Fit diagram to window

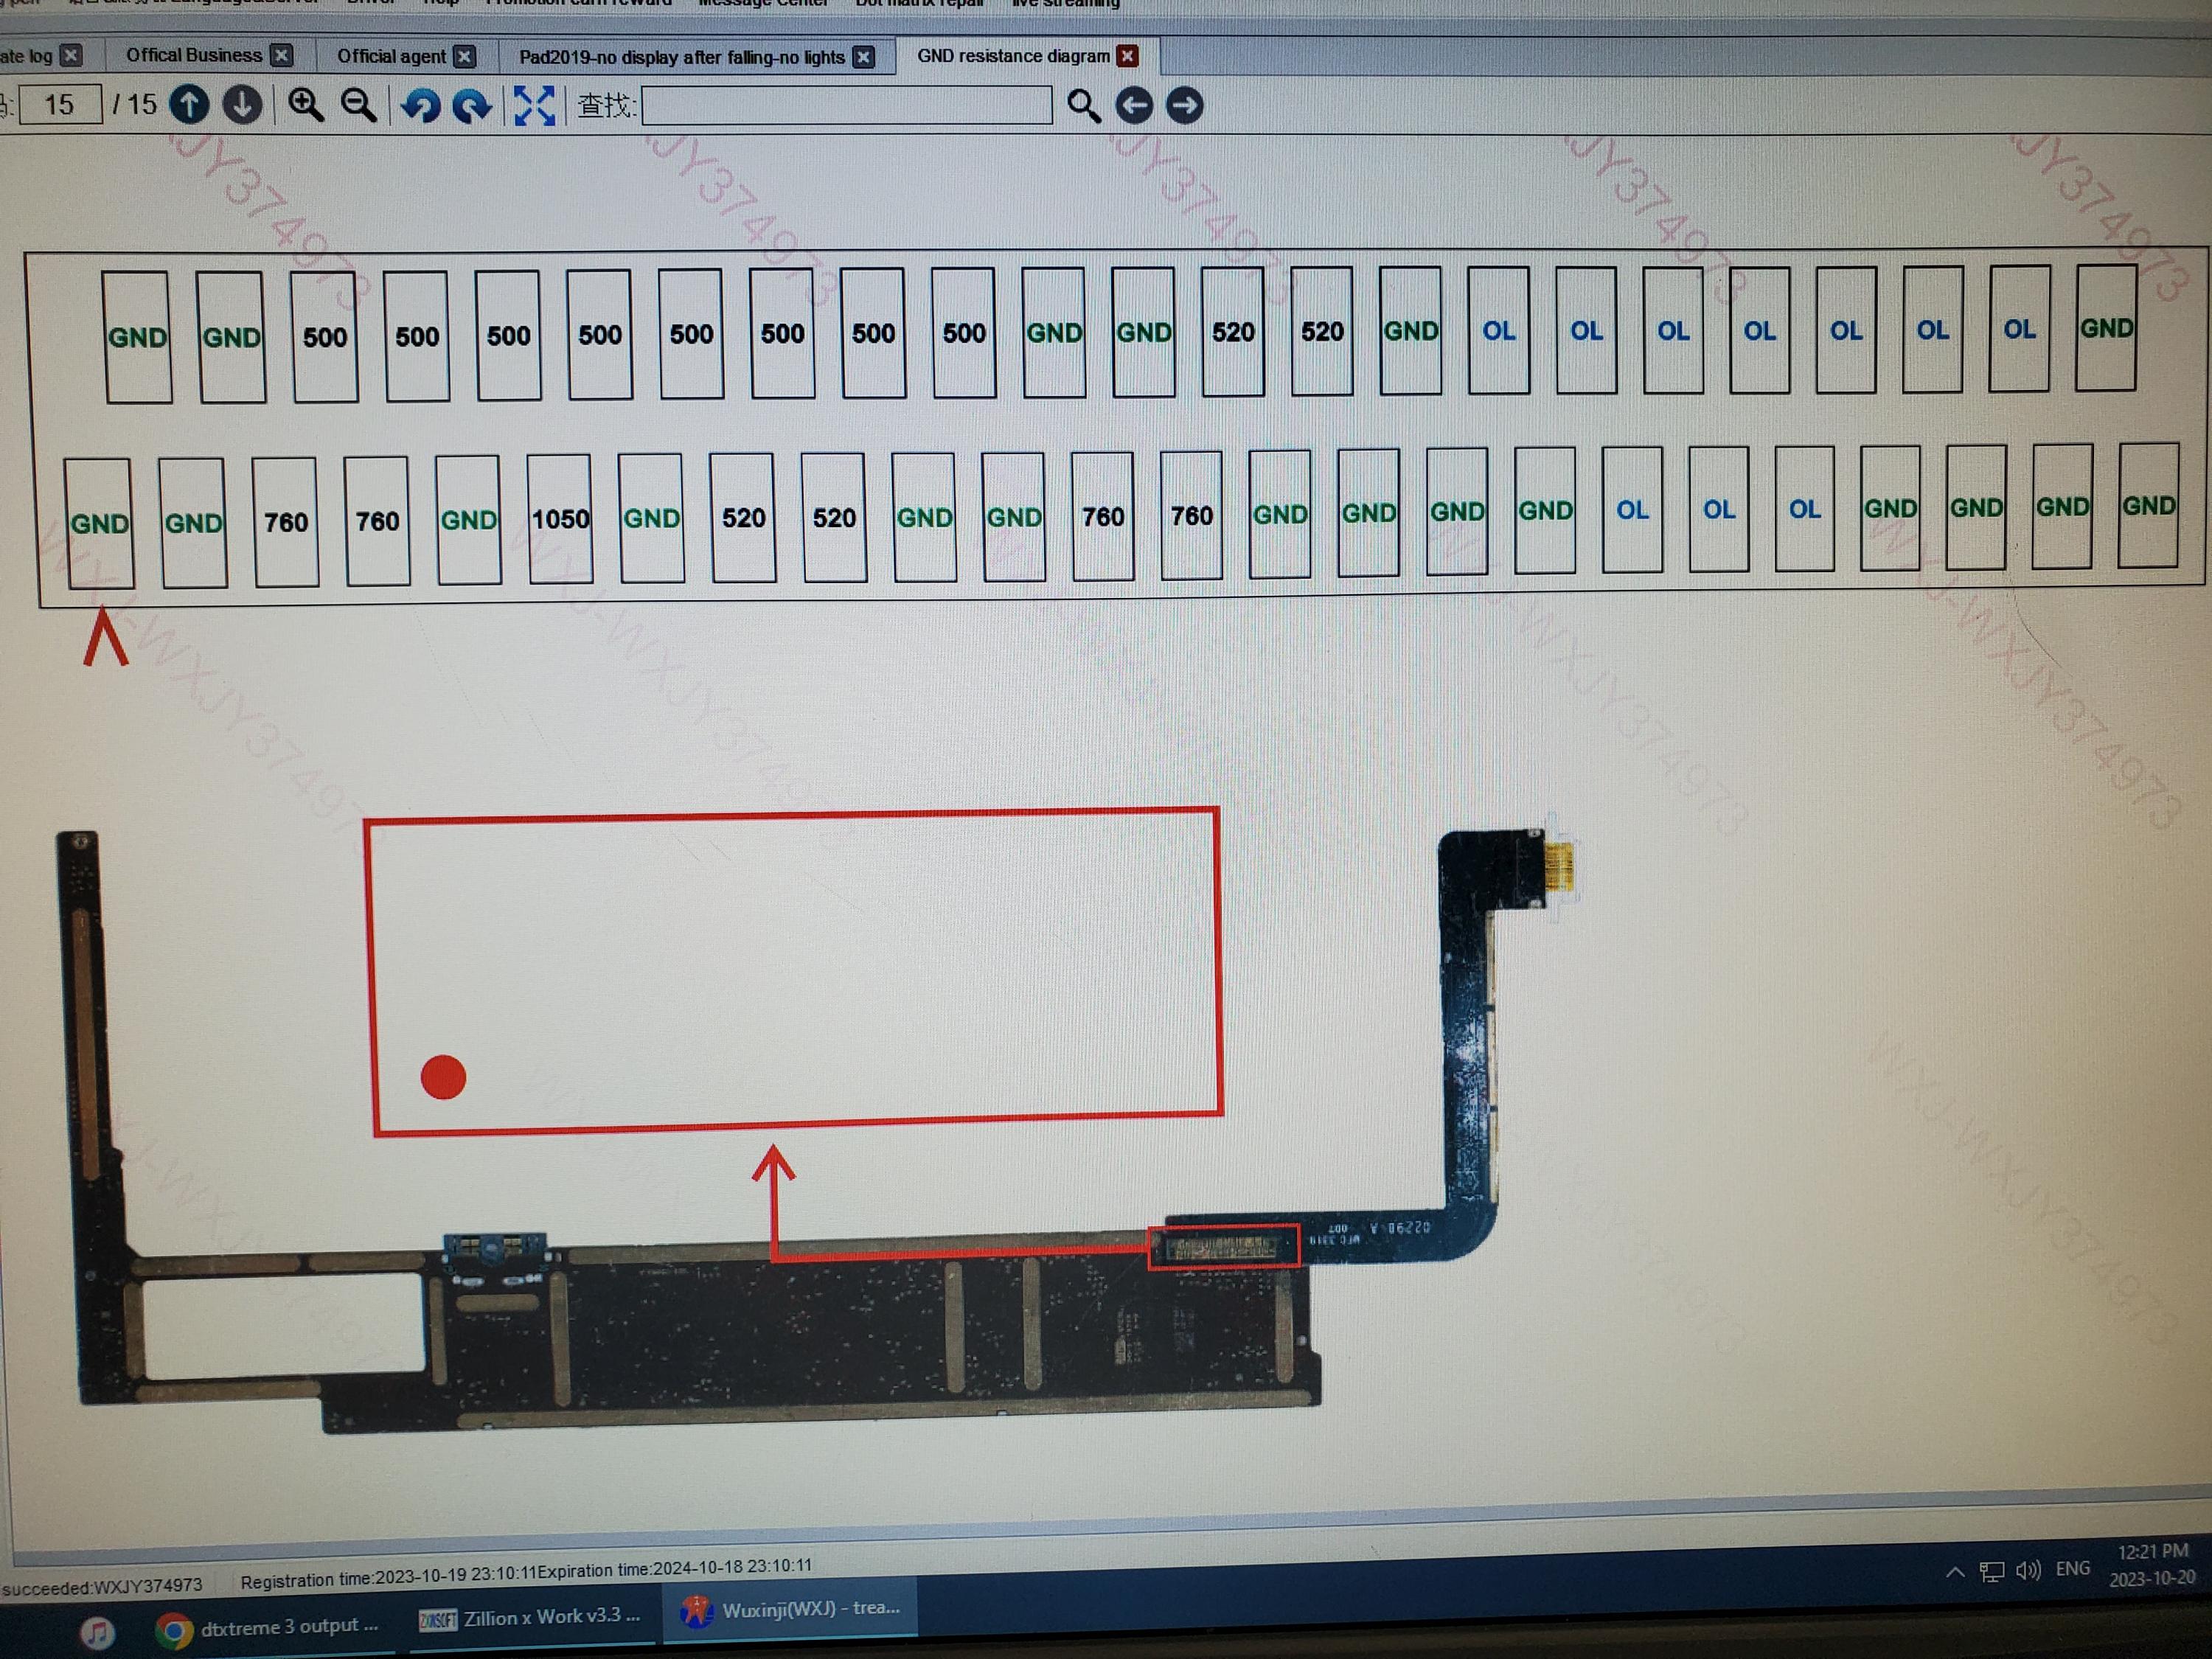pyautogui.click(x=534, y=105)
